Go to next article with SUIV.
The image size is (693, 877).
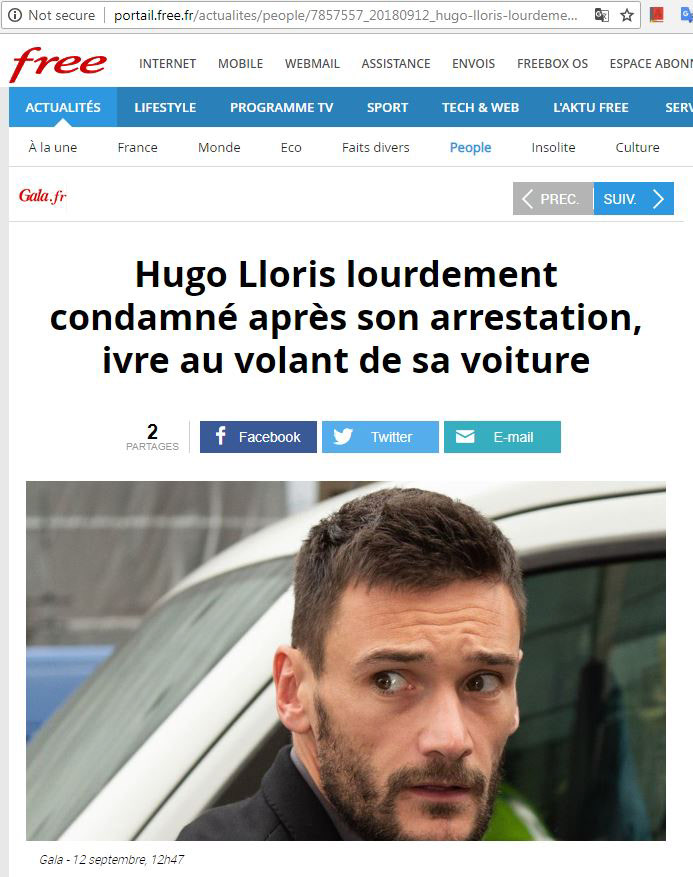pyautogui.click(x=634, y=199)
